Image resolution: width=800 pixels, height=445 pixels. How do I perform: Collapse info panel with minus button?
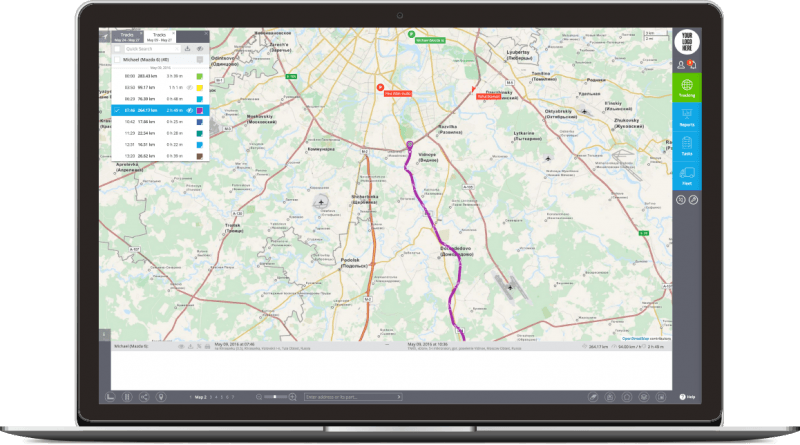point(387,344)
